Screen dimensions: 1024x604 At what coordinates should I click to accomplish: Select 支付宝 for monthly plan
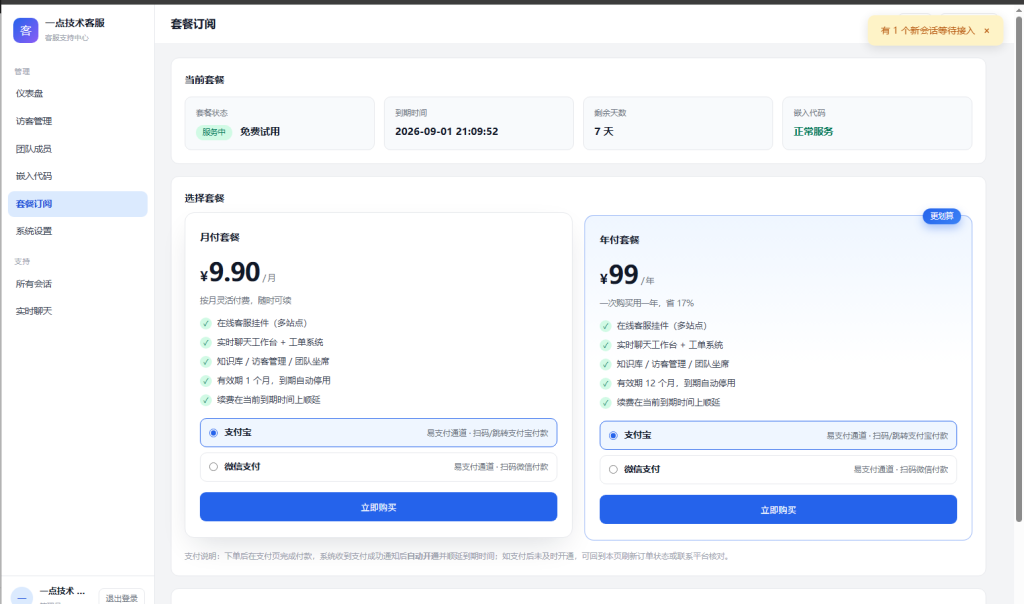(x=378, y=433)
